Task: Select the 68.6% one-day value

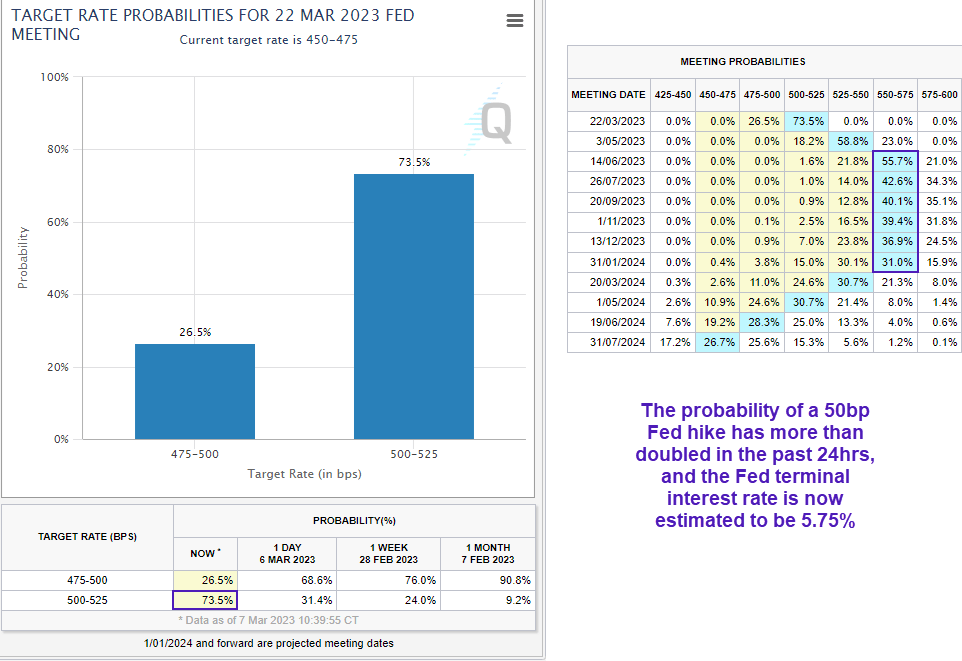Action: coord(287,581)
